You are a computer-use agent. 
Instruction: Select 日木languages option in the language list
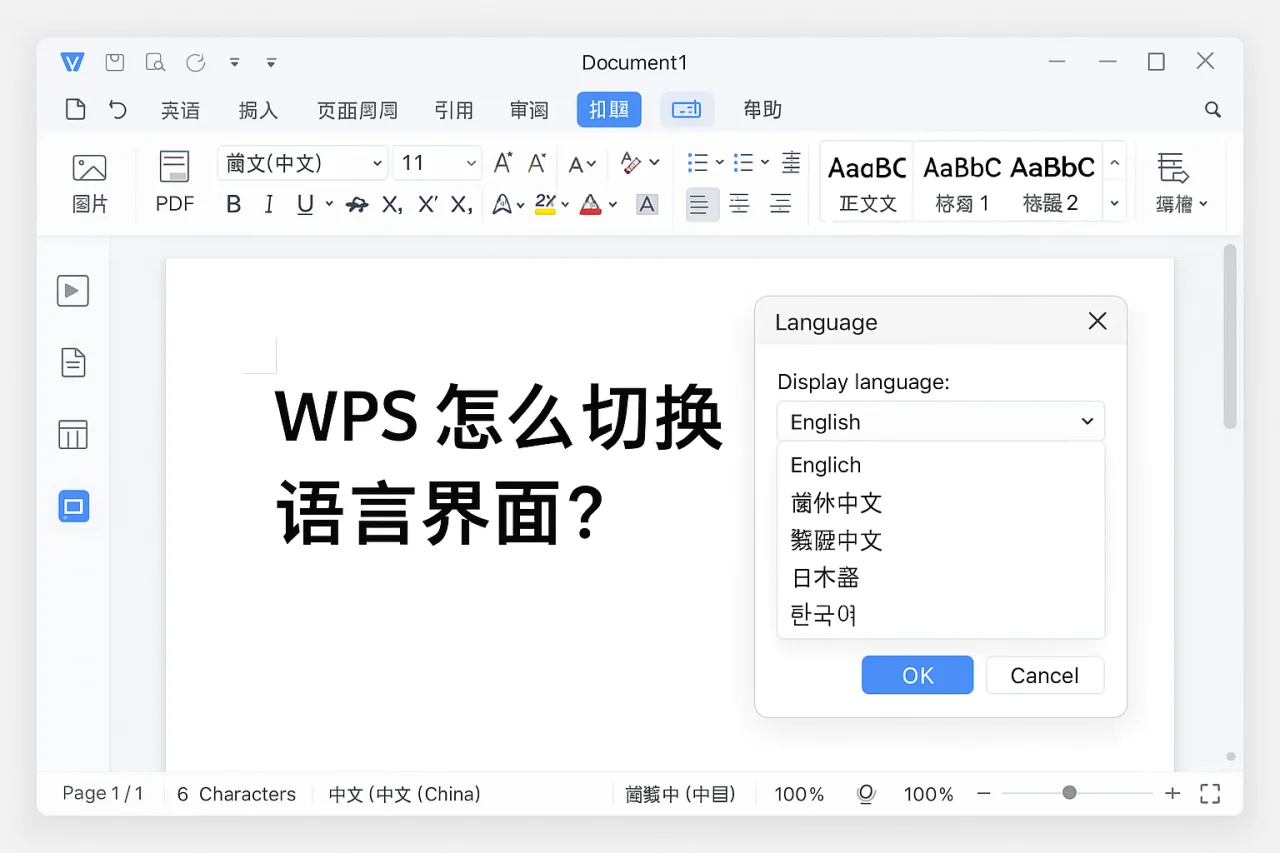(824, 577)
